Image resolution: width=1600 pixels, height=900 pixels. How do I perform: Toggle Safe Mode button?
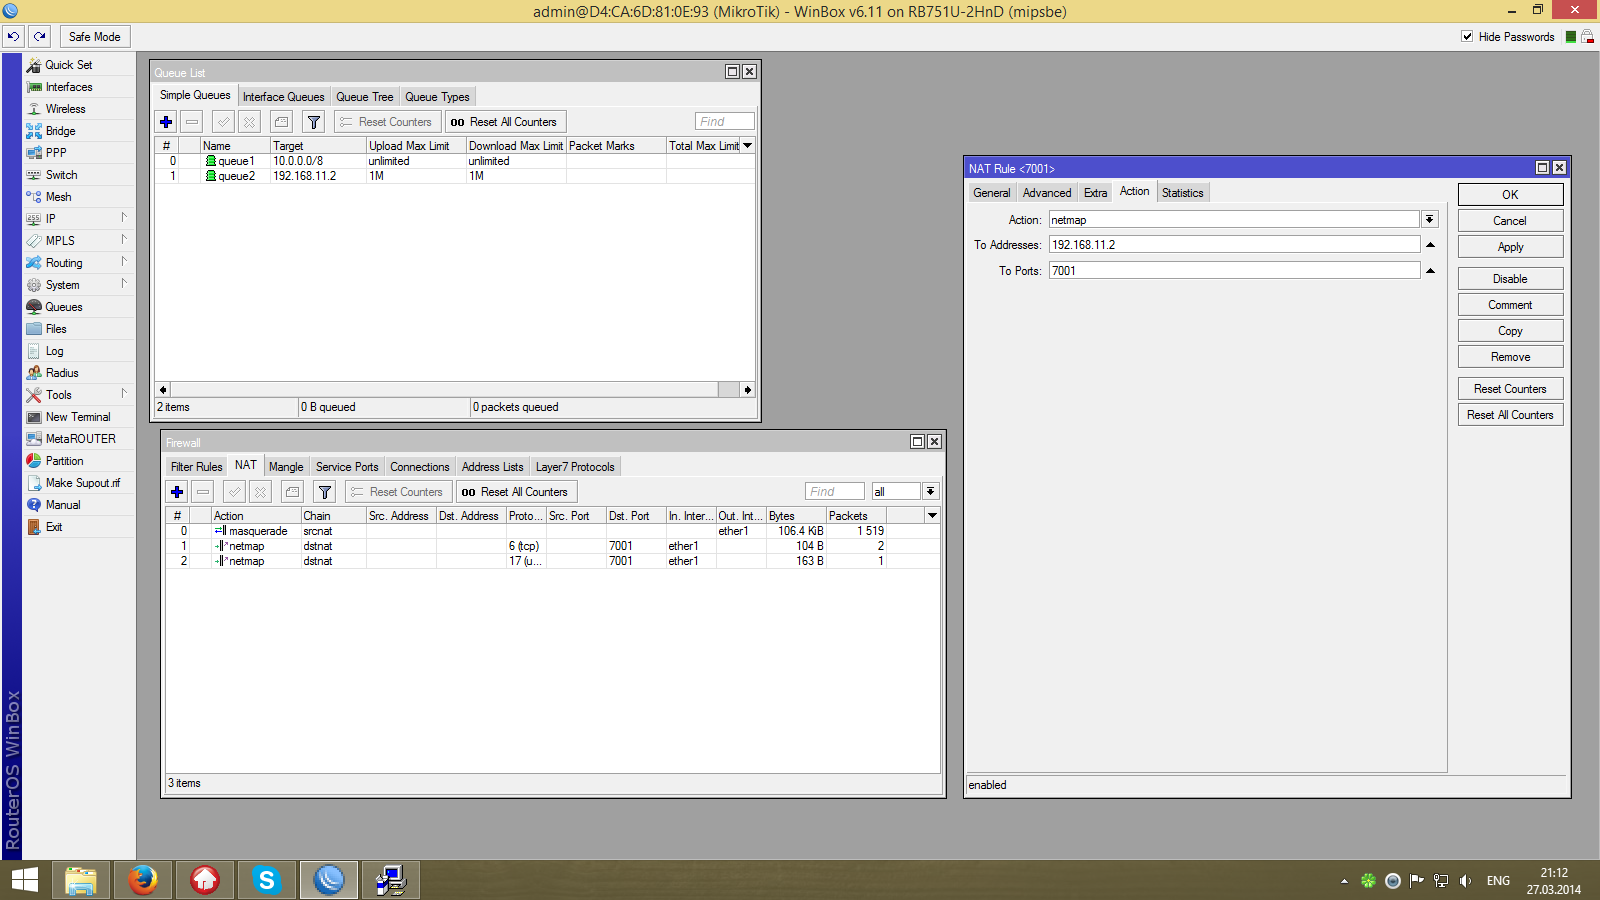pos(95,37)
